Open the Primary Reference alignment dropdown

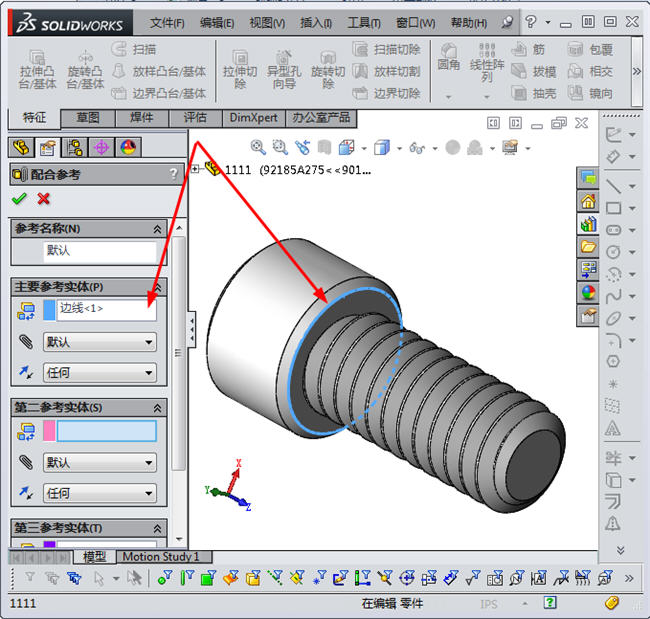(x=100, y=373)
